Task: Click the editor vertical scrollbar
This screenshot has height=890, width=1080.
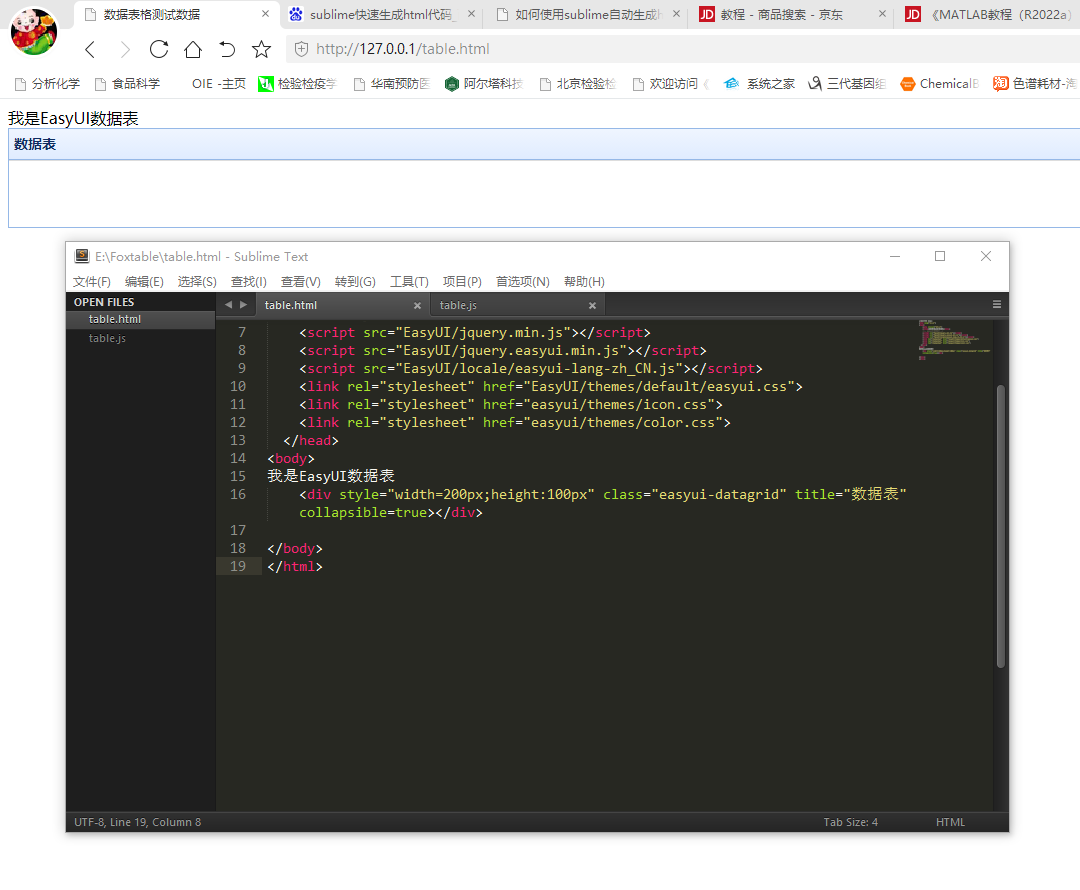Action: coord(1001,526)
